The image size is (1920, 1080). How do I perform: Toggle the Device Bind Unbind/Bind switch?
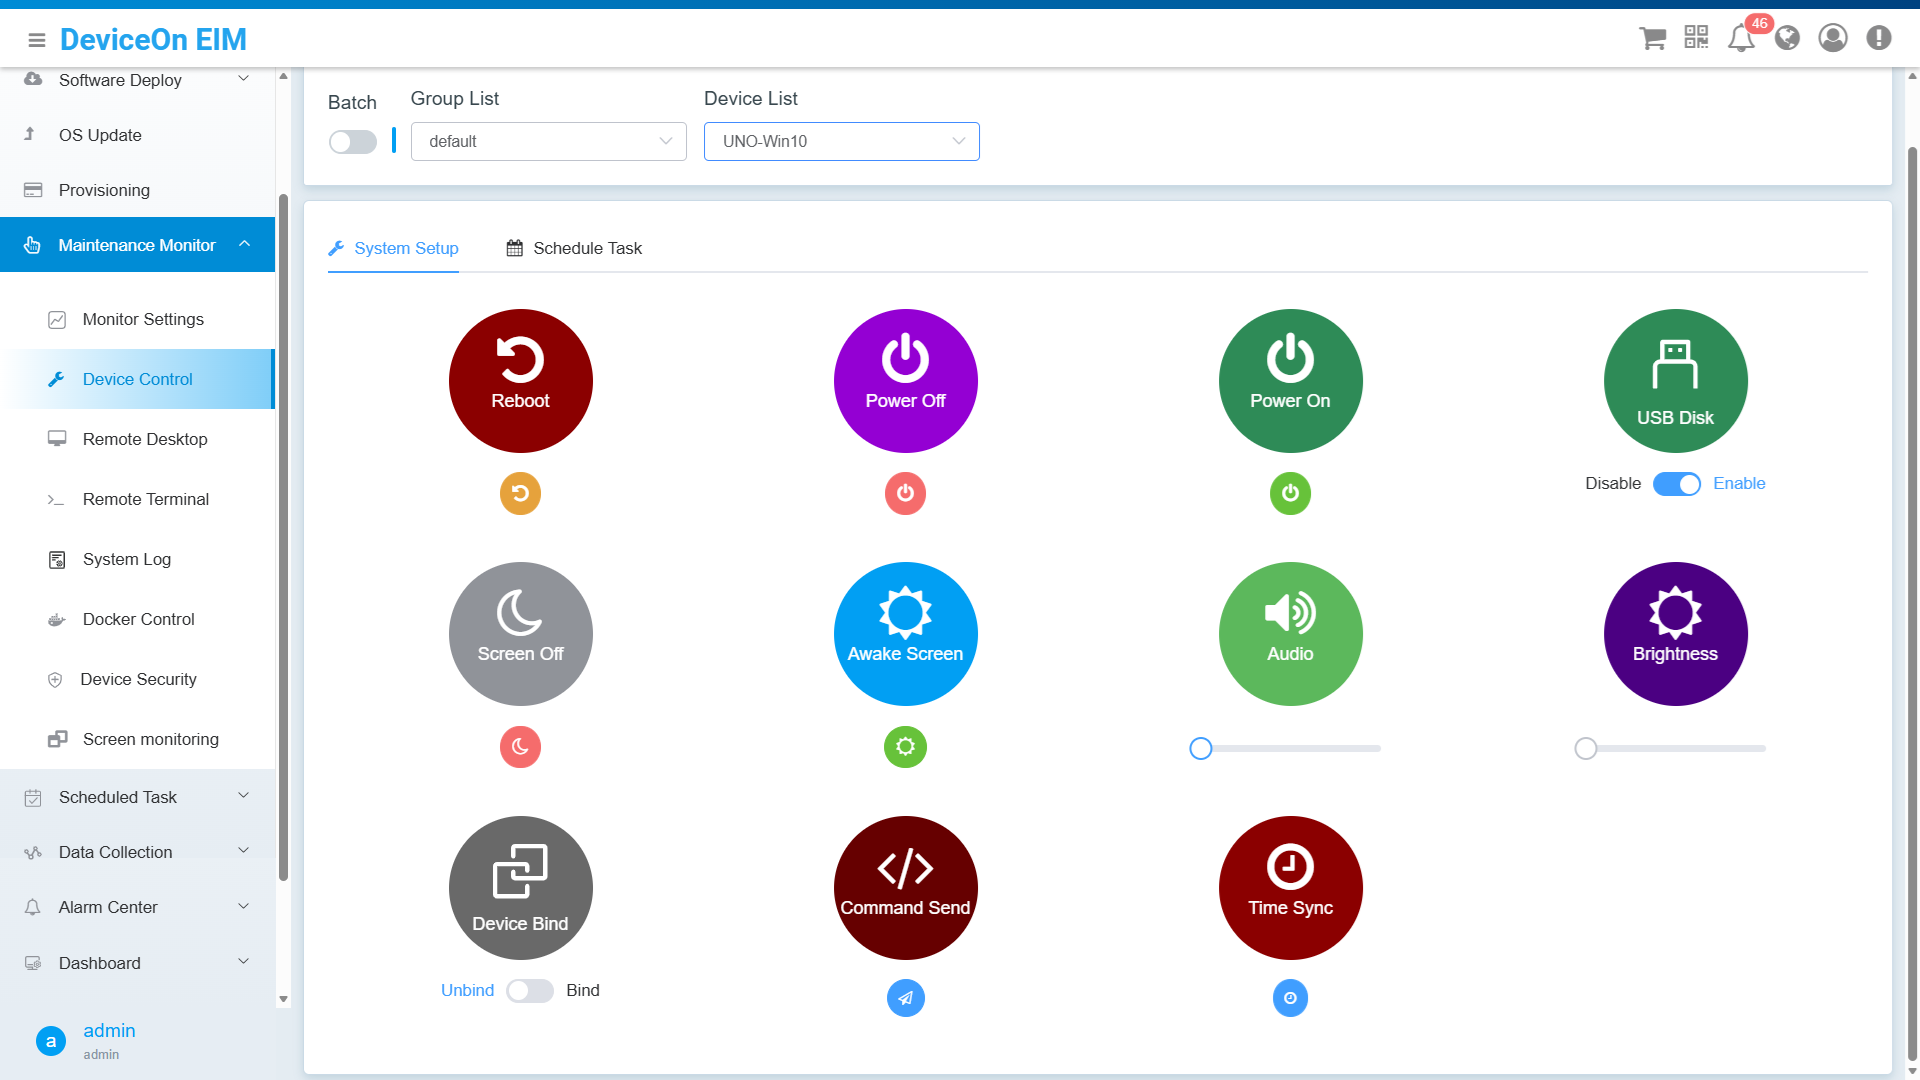(x=530, y=991)
